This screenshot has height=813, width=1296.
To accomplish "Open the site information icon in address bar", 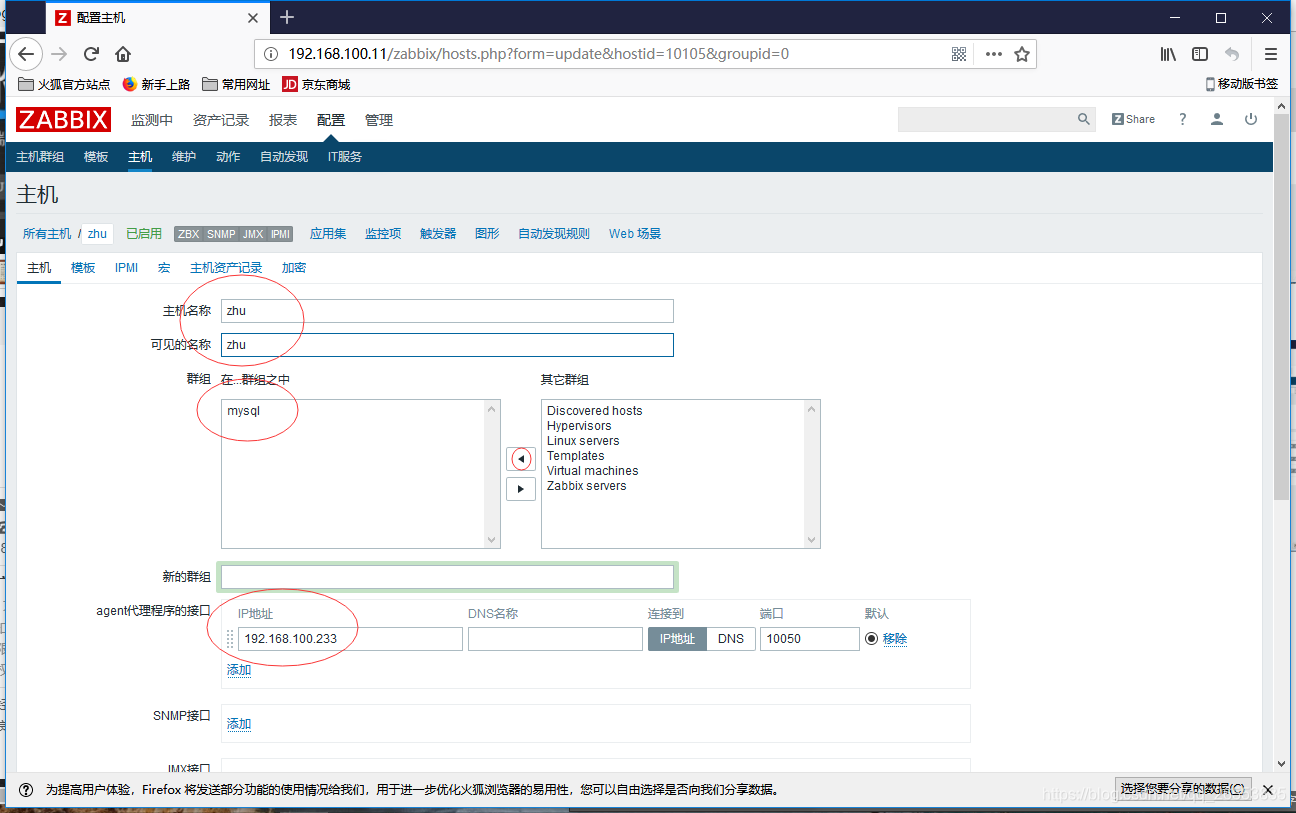I will tap(270, 54).
